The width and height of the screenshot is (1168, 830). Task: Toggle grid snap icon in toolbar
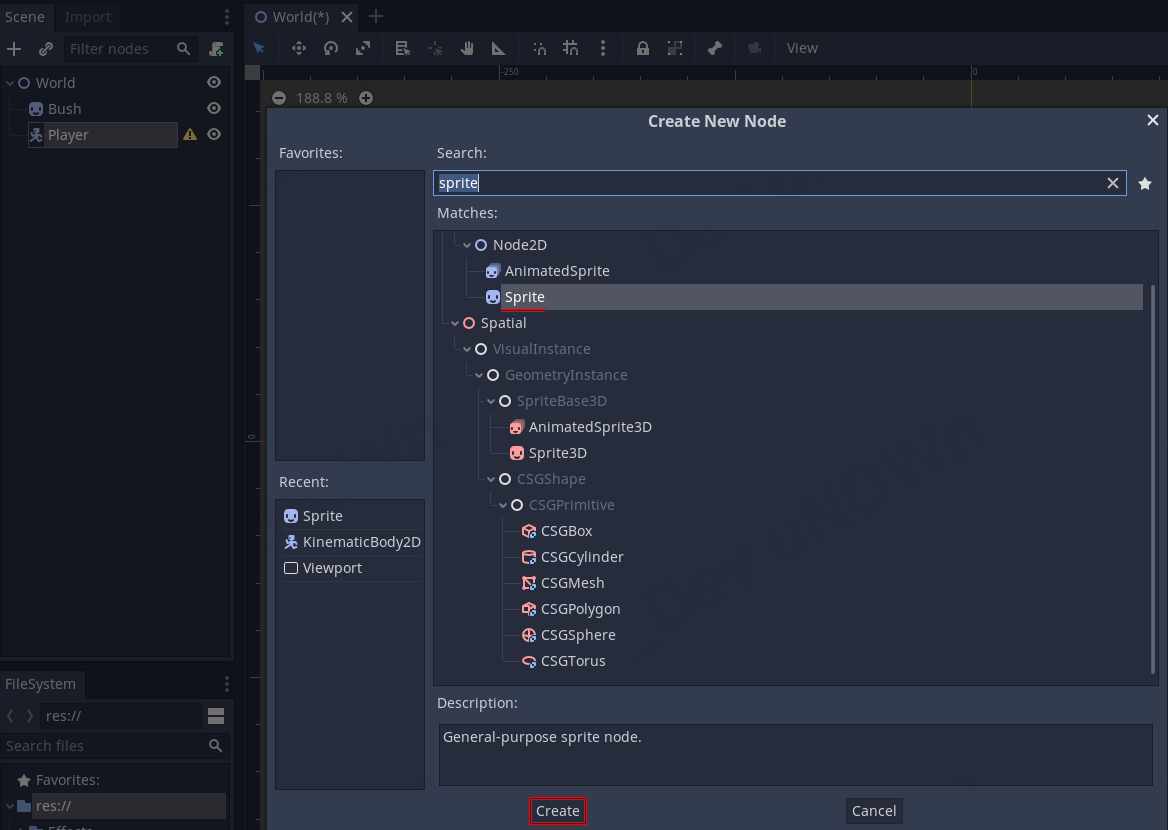[x=571, y=48]
